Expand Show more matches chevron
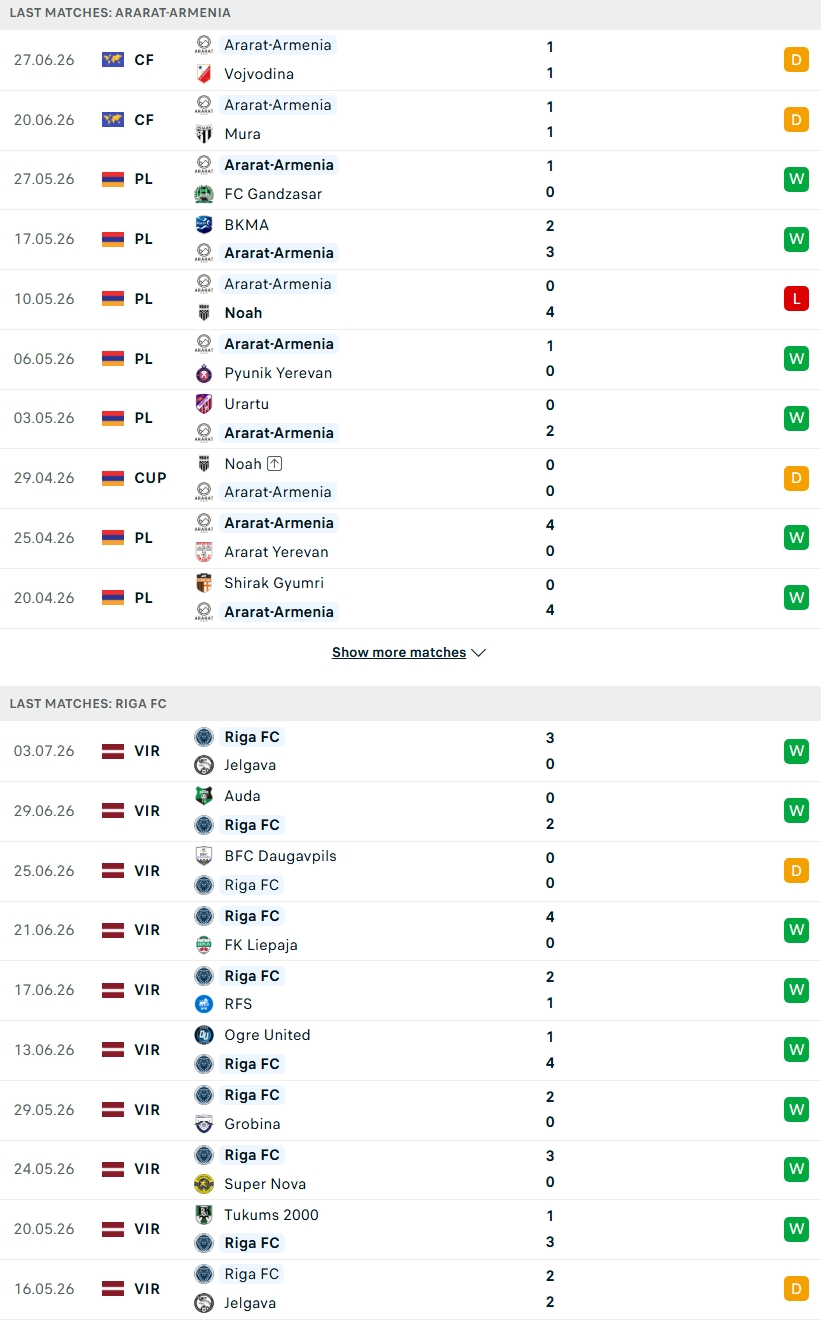The image size is (821, 1325). click(x=479, y=653)
